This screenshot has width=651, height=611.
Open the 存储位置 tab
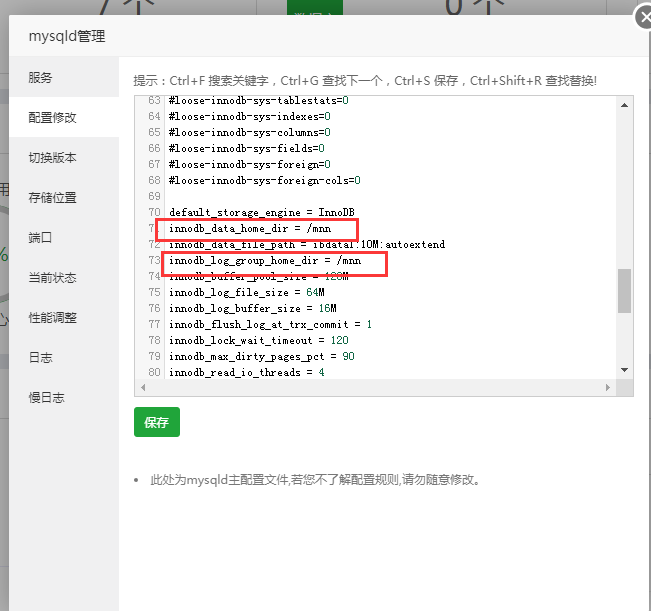(64, 198)
